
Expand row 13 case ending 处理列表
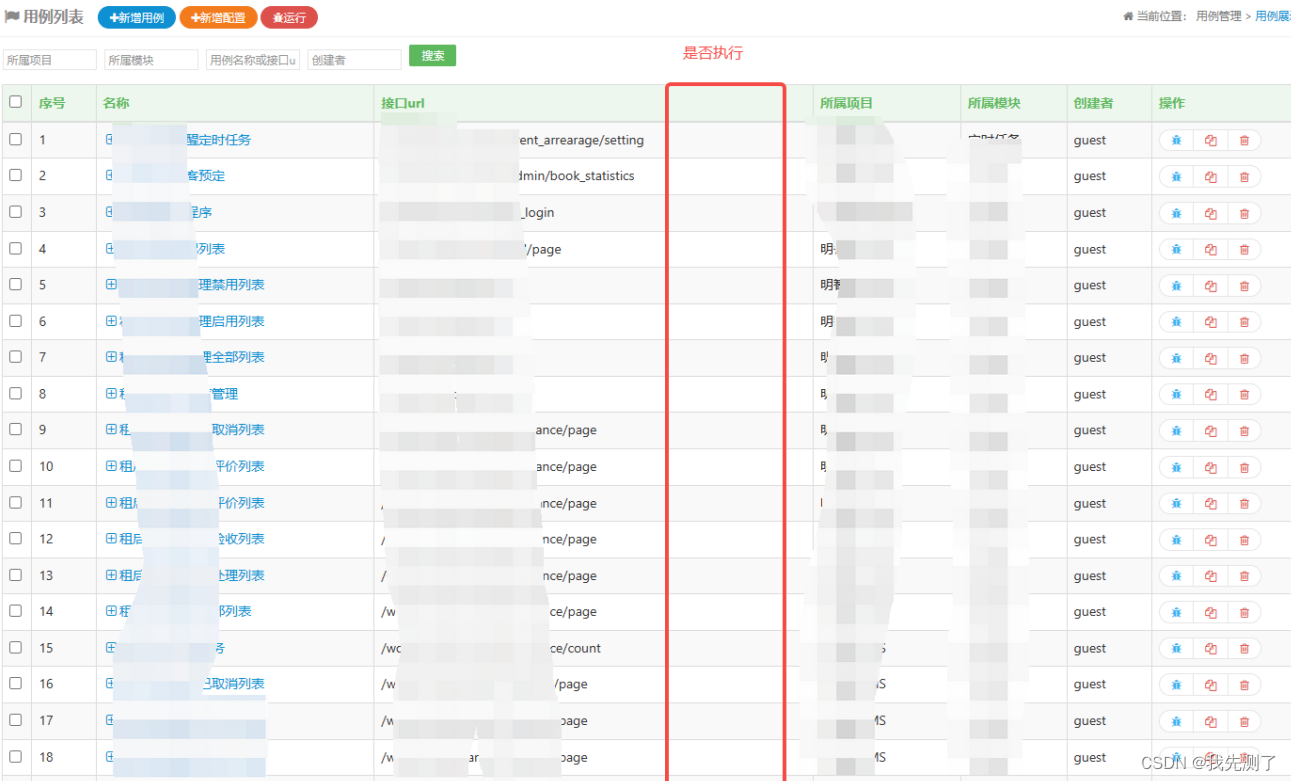pos(111,575)
